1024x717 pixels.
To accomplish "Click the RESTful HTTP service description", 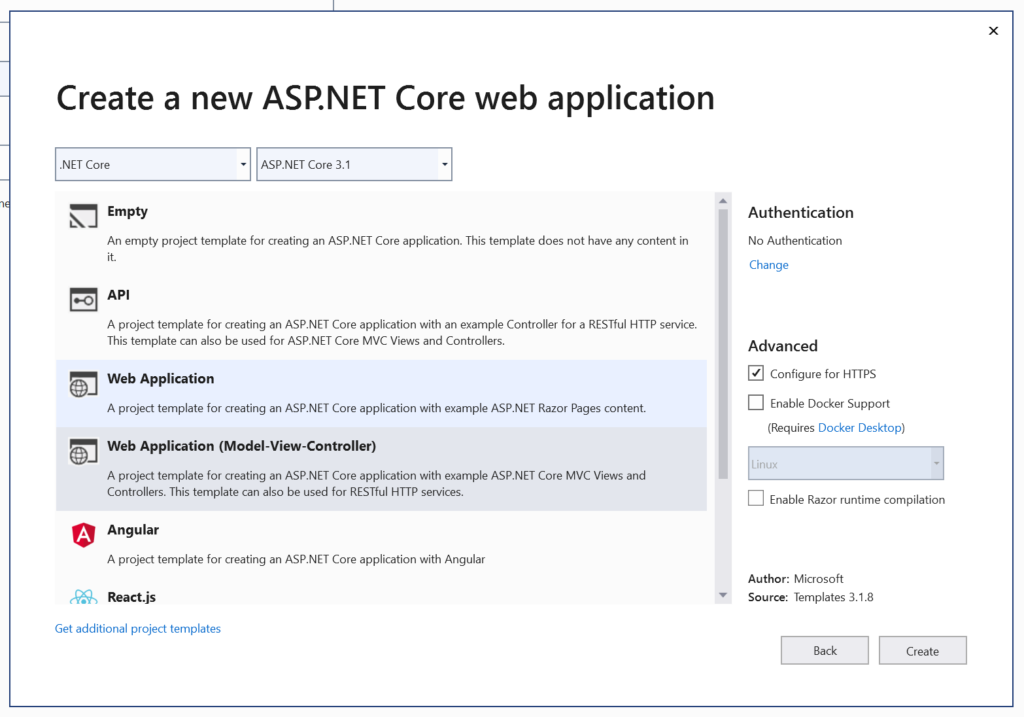I will [x=402, y=332].
